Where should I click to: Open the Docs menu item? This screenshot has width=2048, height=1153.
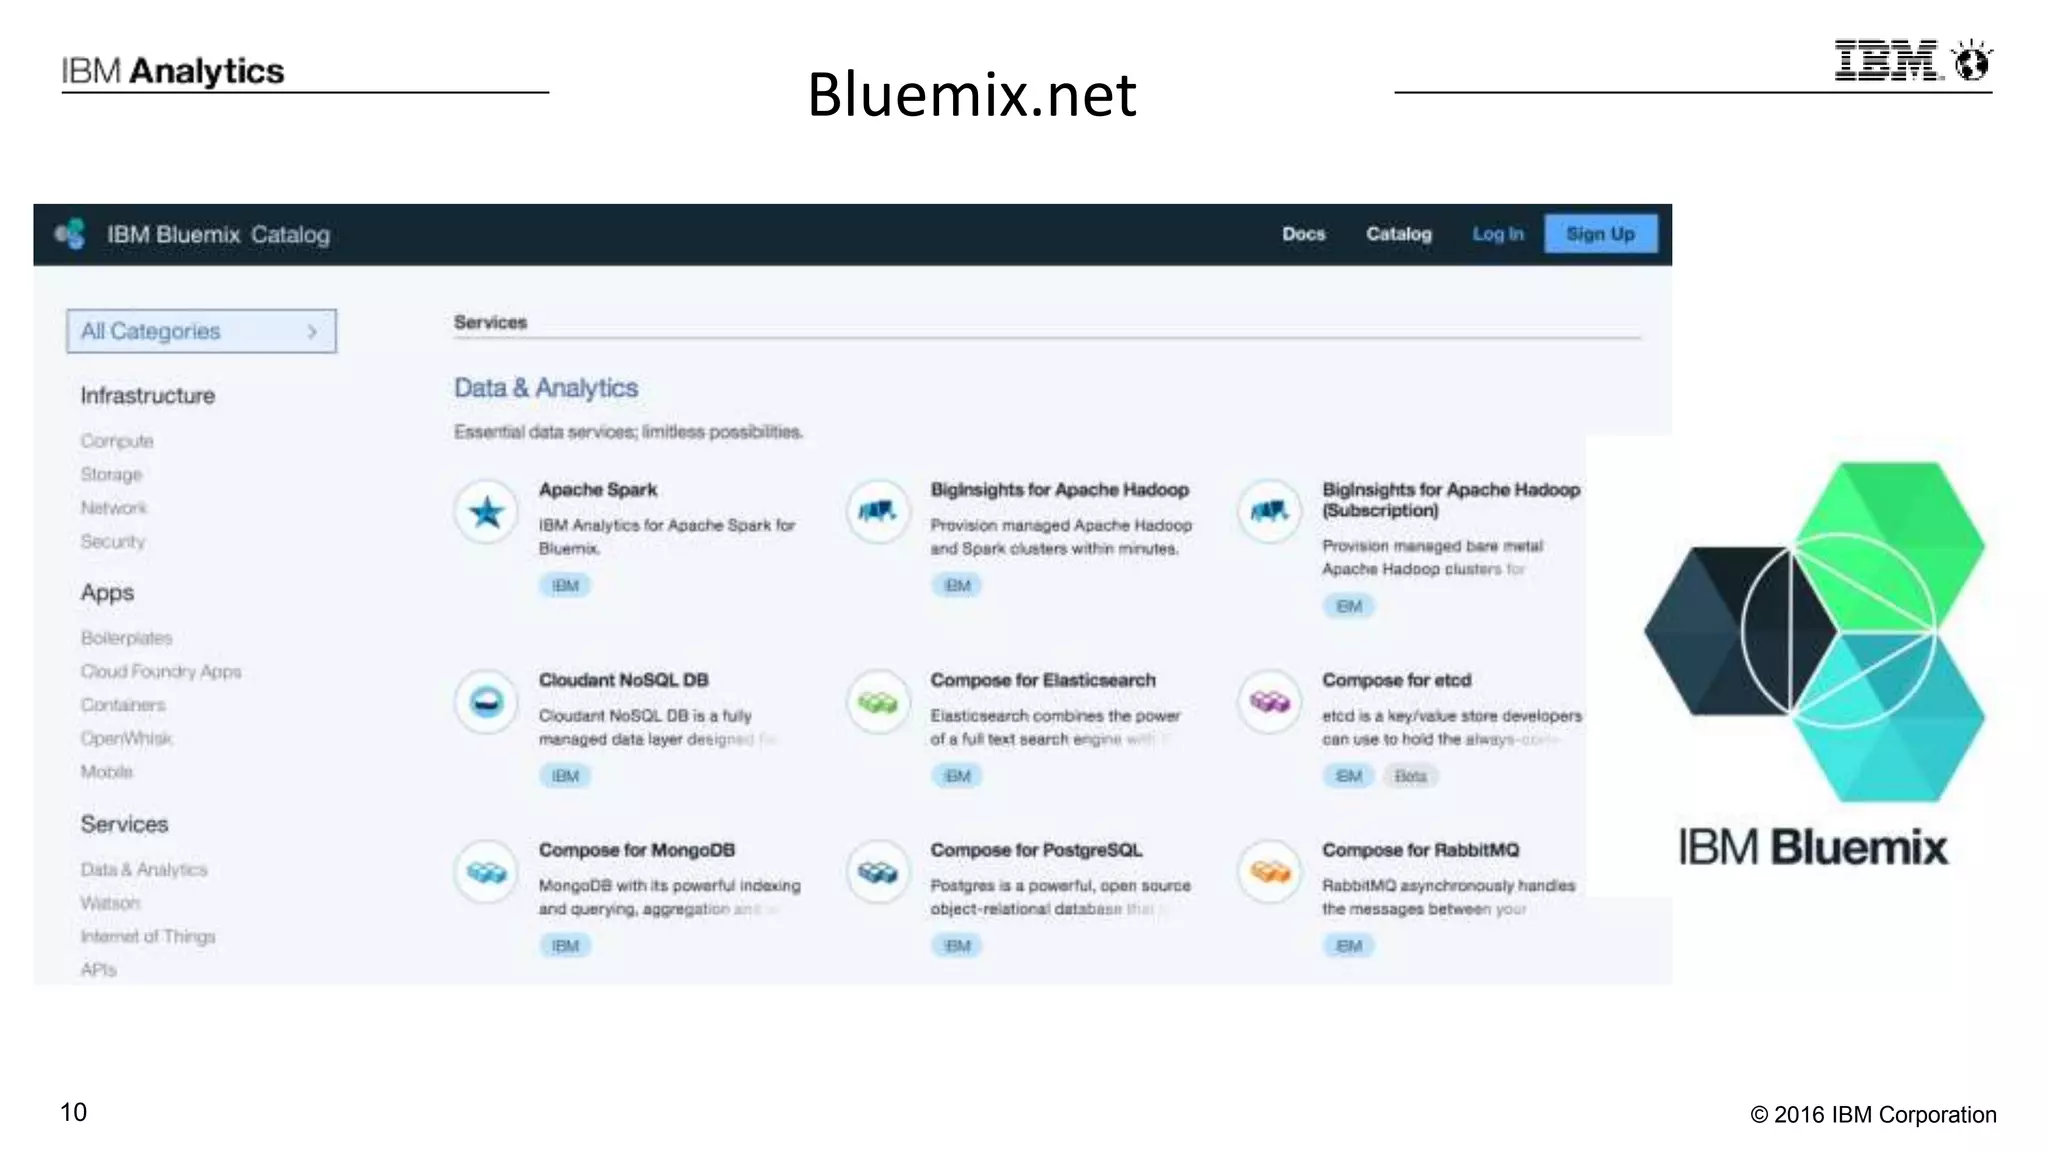point(1303,234)
